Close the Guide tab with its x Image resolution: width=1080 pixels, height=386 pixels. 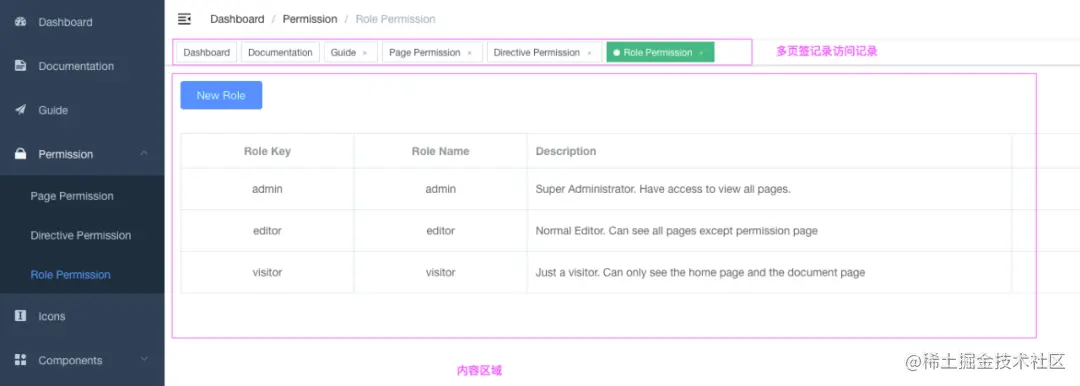click(365, 53)
